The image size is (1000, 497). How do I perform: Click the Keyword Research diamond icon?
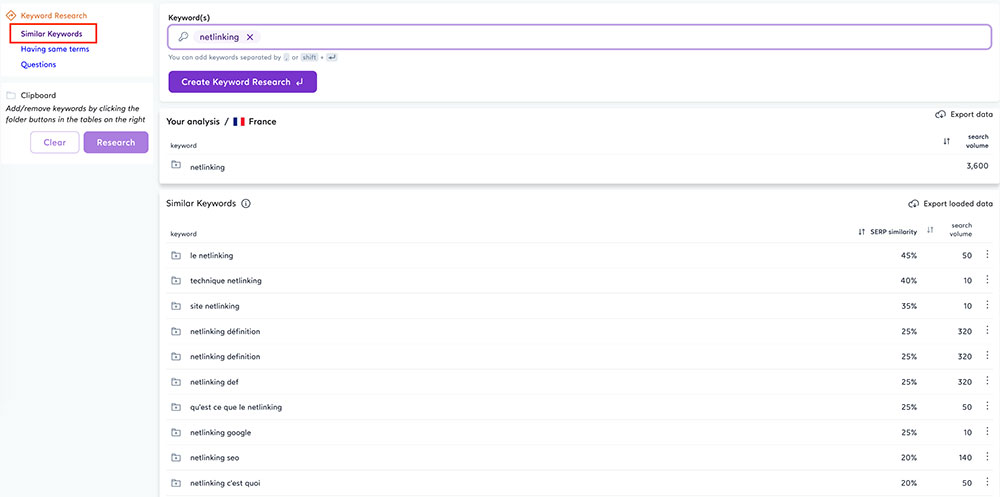(x=10, y=15)
